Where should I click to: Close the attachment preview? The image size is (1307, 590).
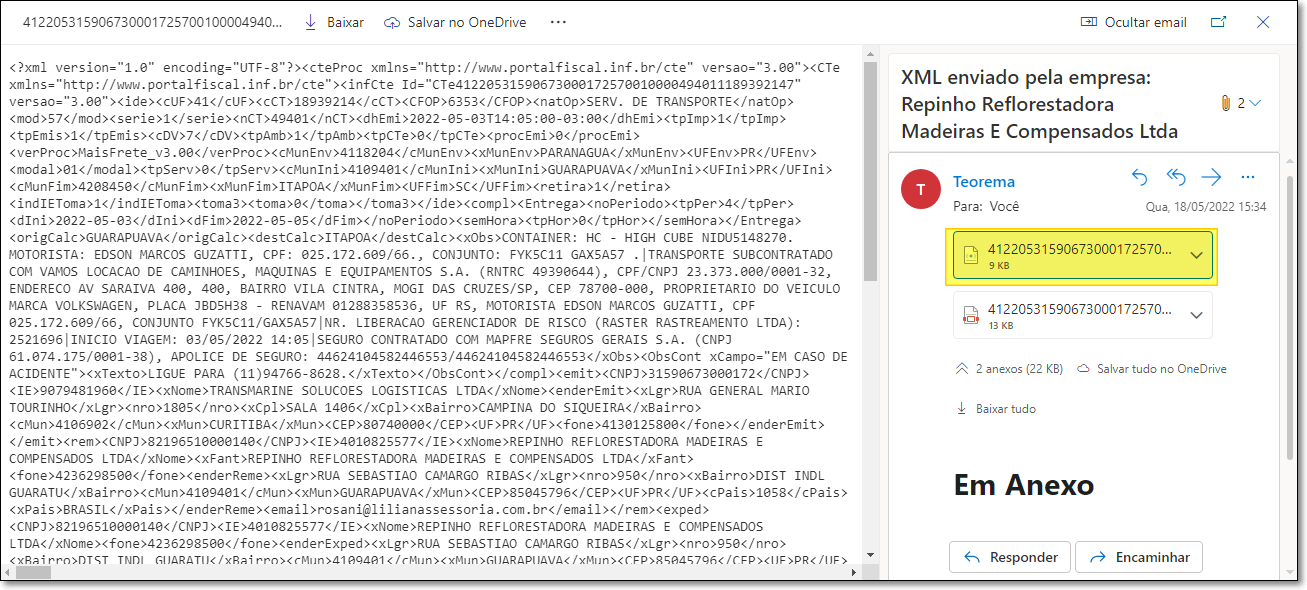[1263, 22]
